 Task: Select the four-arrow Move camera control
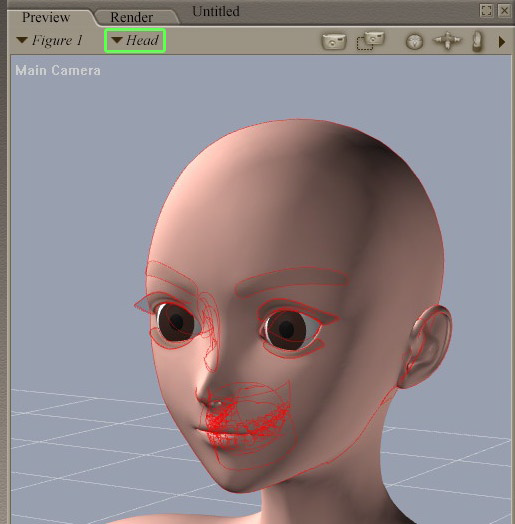tap(447, 41)
